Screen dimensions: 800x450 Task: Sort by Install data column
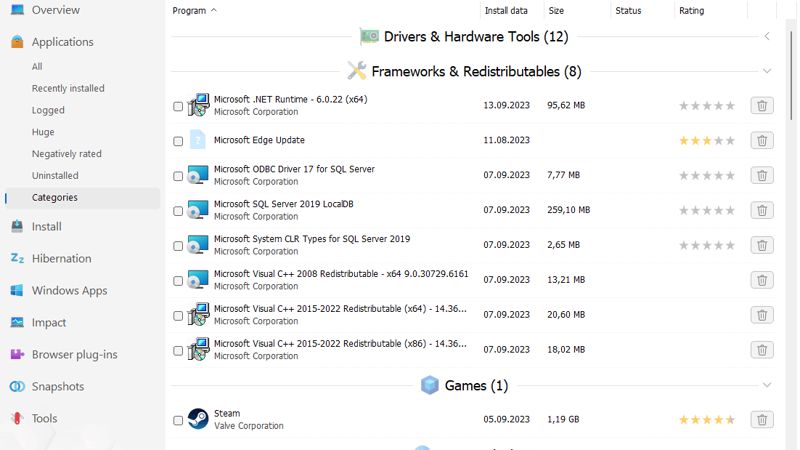click(506, 11)
